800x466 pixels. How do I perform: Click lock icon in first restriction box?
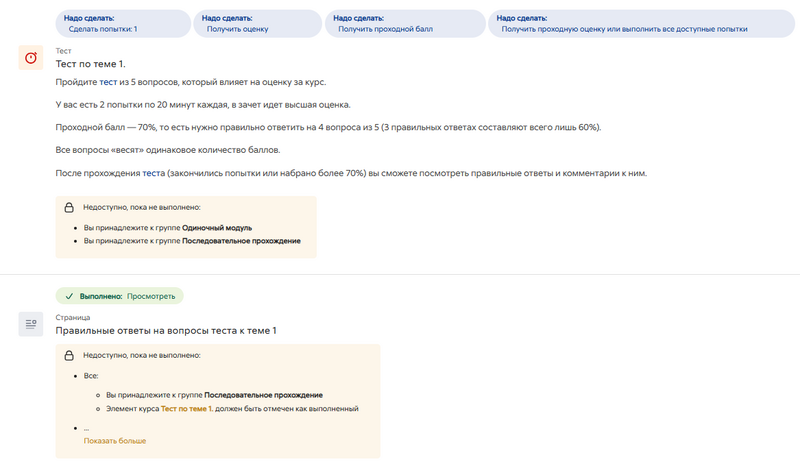(x=69, y=207)
